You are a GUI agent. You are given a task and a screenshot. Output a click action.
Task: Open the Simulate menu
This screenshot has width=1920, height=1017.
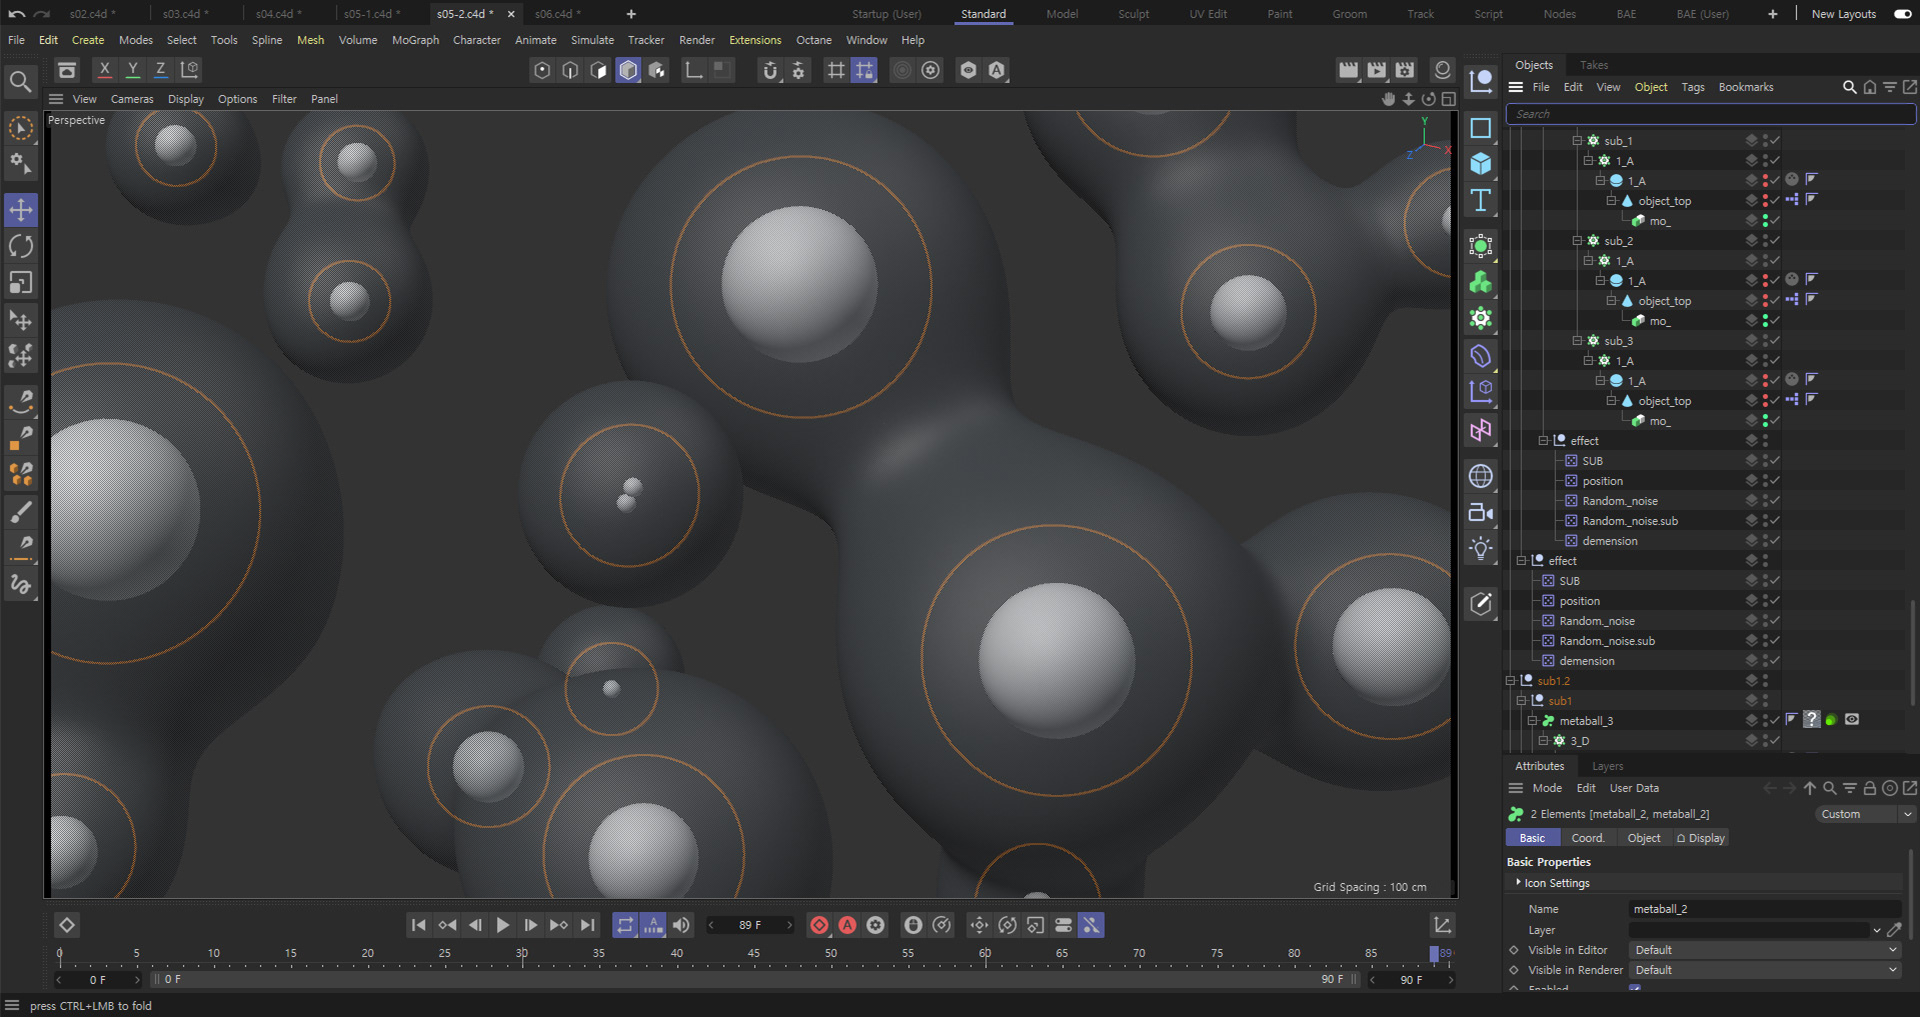(x=592, y=40)
